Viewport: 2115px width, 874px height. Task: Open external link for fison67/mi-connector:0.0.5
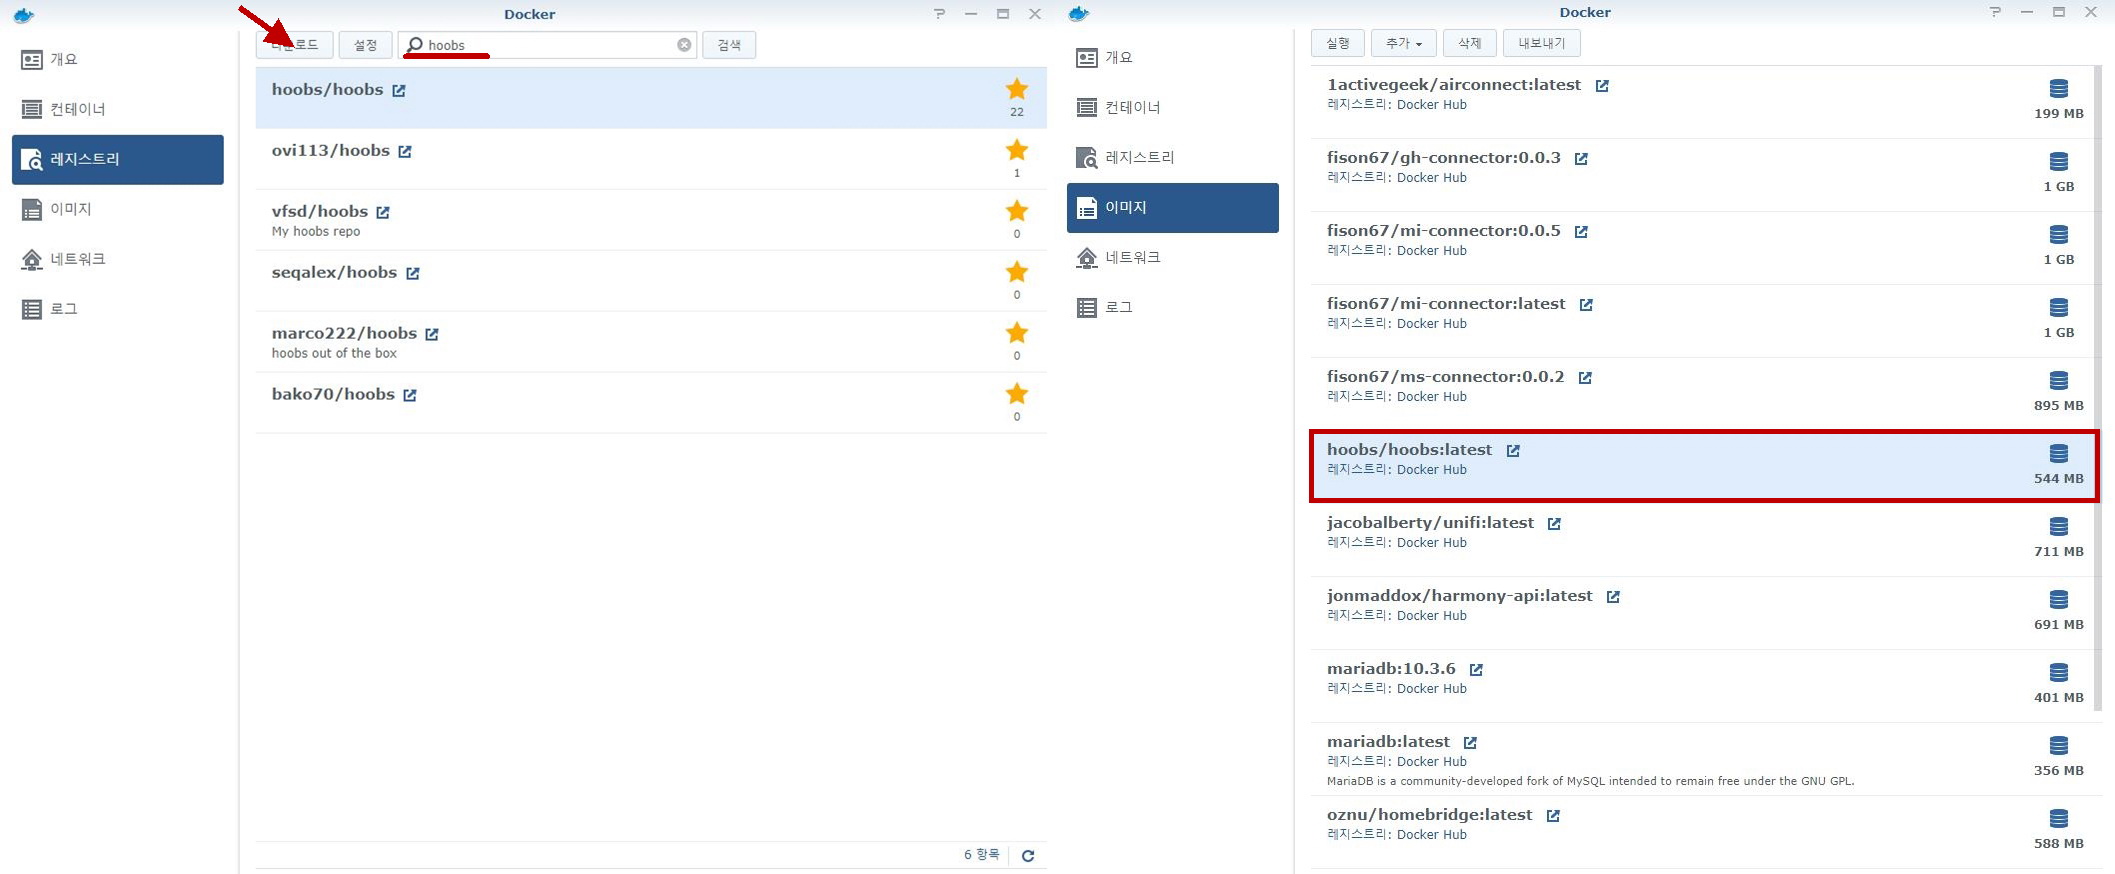[1581, 232]
